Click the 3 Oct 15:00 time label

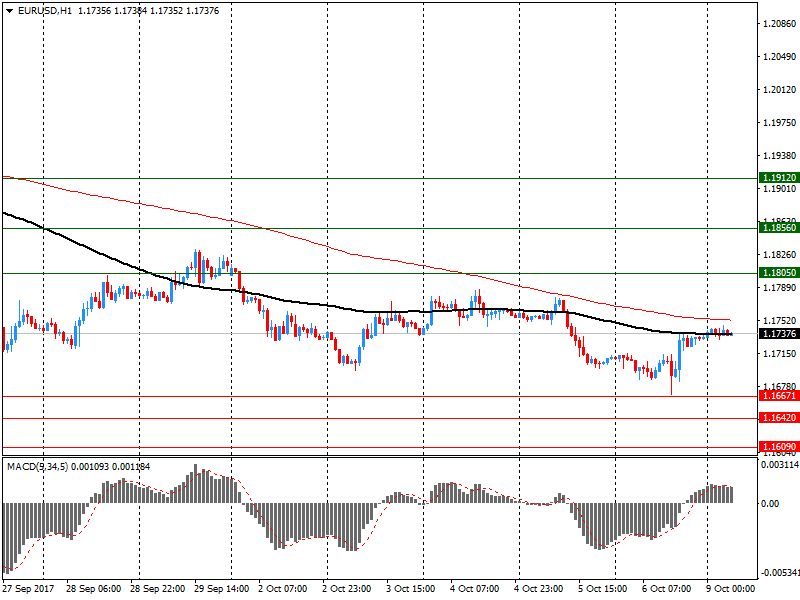coord(411,589)
